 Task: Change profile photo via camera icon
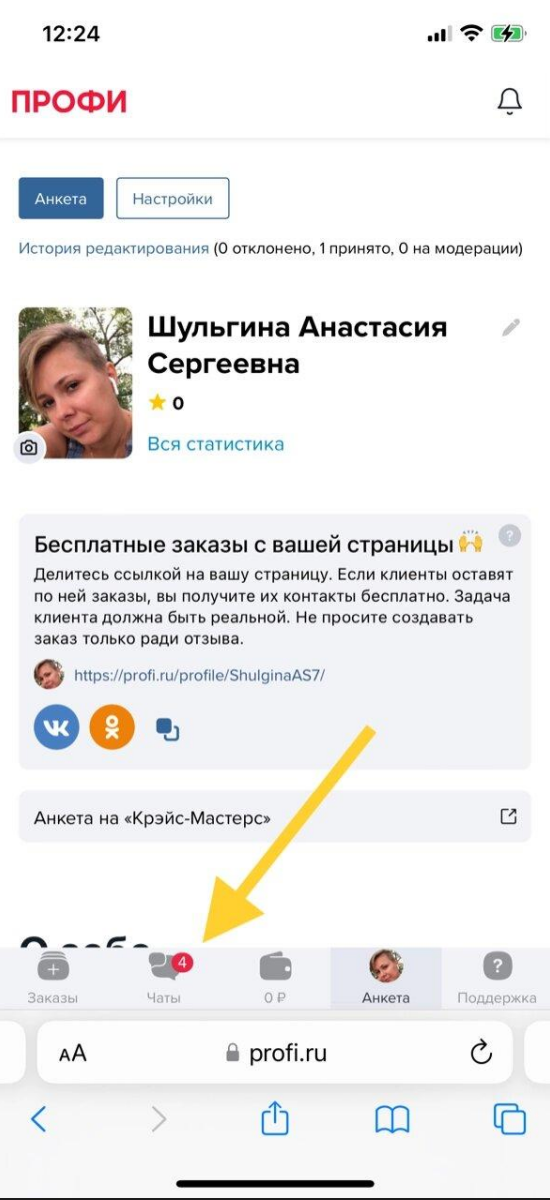click(29, 448)
